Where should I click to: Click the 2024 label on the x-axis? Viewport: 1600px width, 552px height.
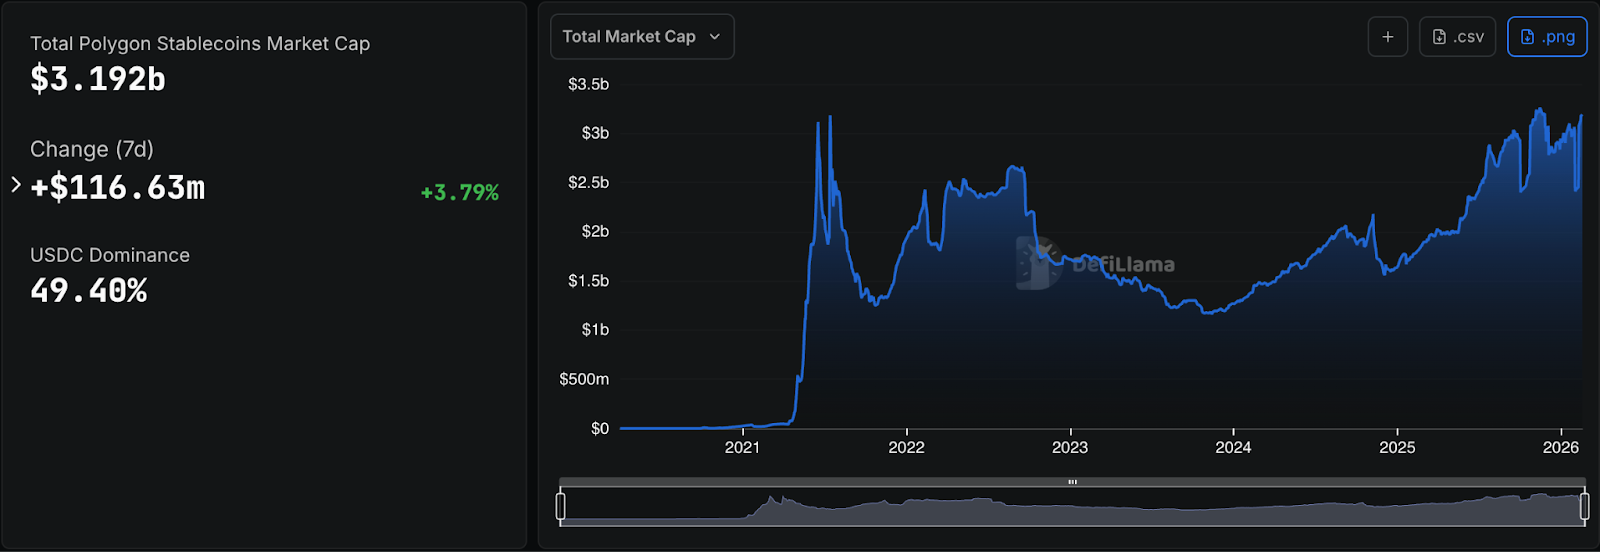click(1233, 447)
